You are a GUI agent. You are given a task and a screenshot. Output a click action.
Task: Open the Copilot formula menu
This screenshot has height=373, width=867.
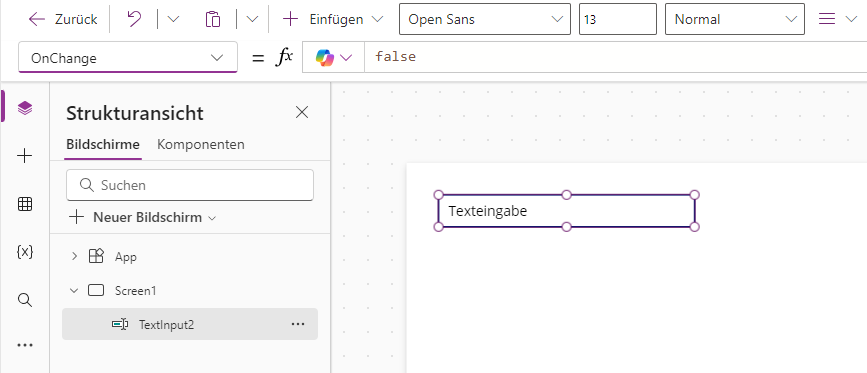click(x=333, y=57)
